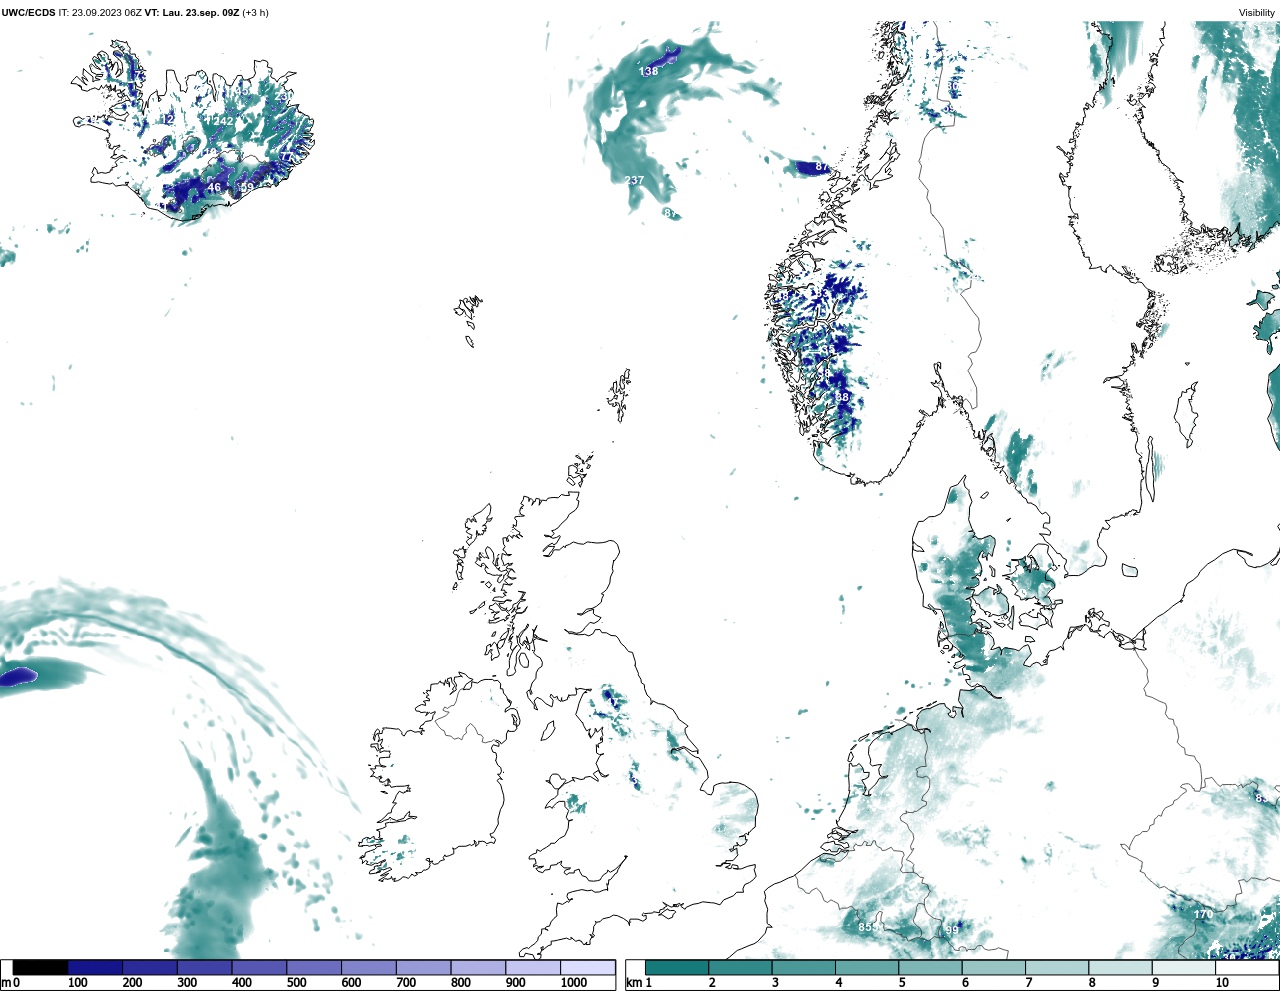Click the '38' value in southern Norway
Viewport: 1280px width, 991px height.
(842, 398)
